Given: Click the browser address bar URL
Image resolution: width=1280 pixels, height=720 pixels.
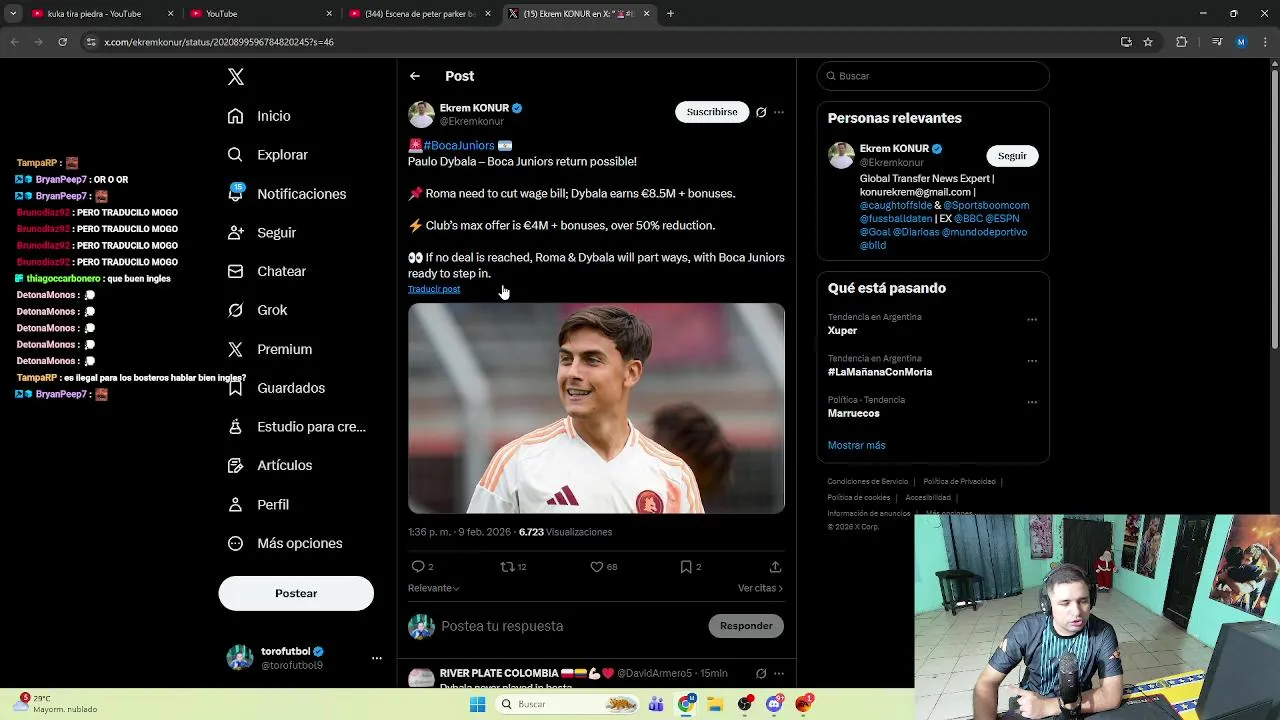Looking at the screenshot, I should coord(219,42).
